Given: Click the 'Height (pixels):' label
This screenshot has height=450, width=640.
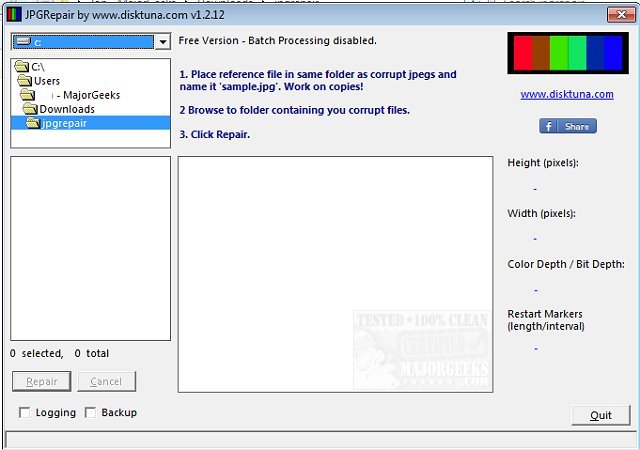Looking at the screenshot, I should [x=543, y=163].
